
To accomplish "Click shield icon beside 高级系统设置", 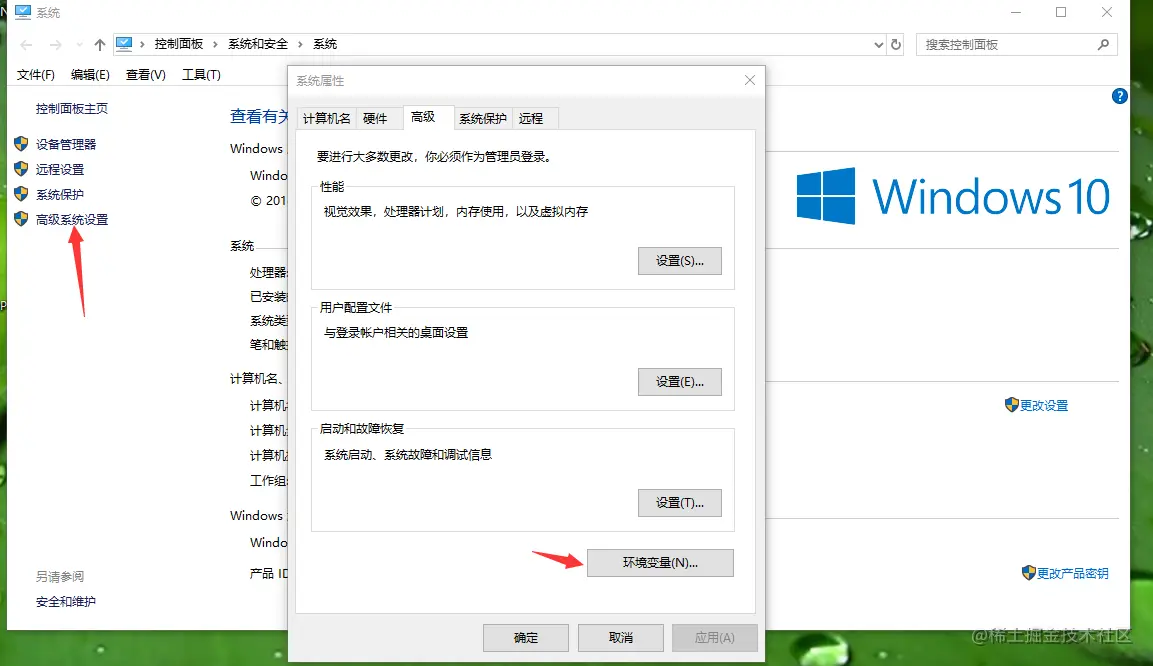I will point(21,218).
